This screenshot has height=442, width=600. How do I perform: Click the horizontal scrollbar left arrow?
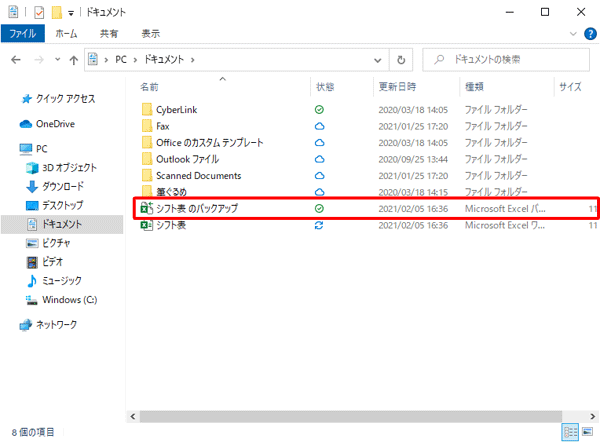133,416
